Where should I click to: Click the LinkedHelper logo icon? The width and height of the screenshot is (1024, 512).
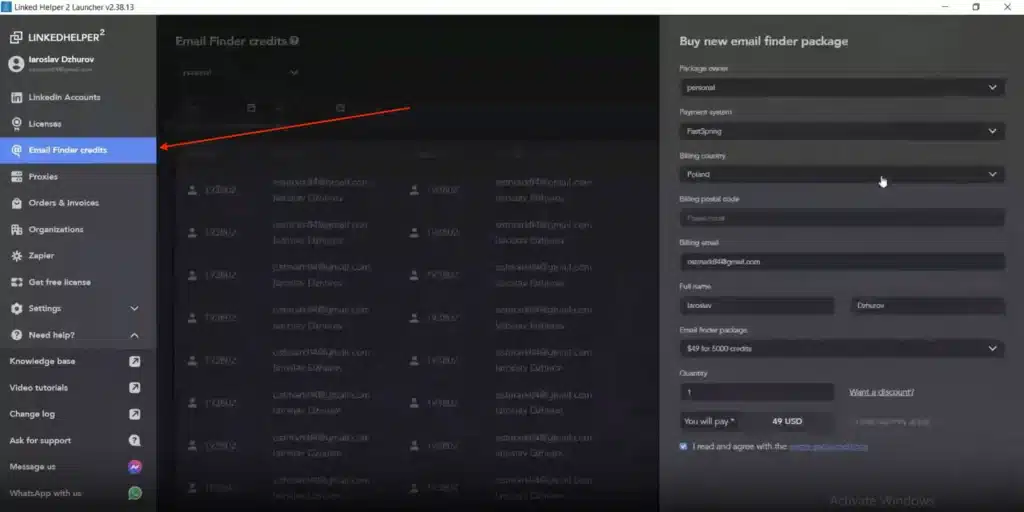(16, 37)
